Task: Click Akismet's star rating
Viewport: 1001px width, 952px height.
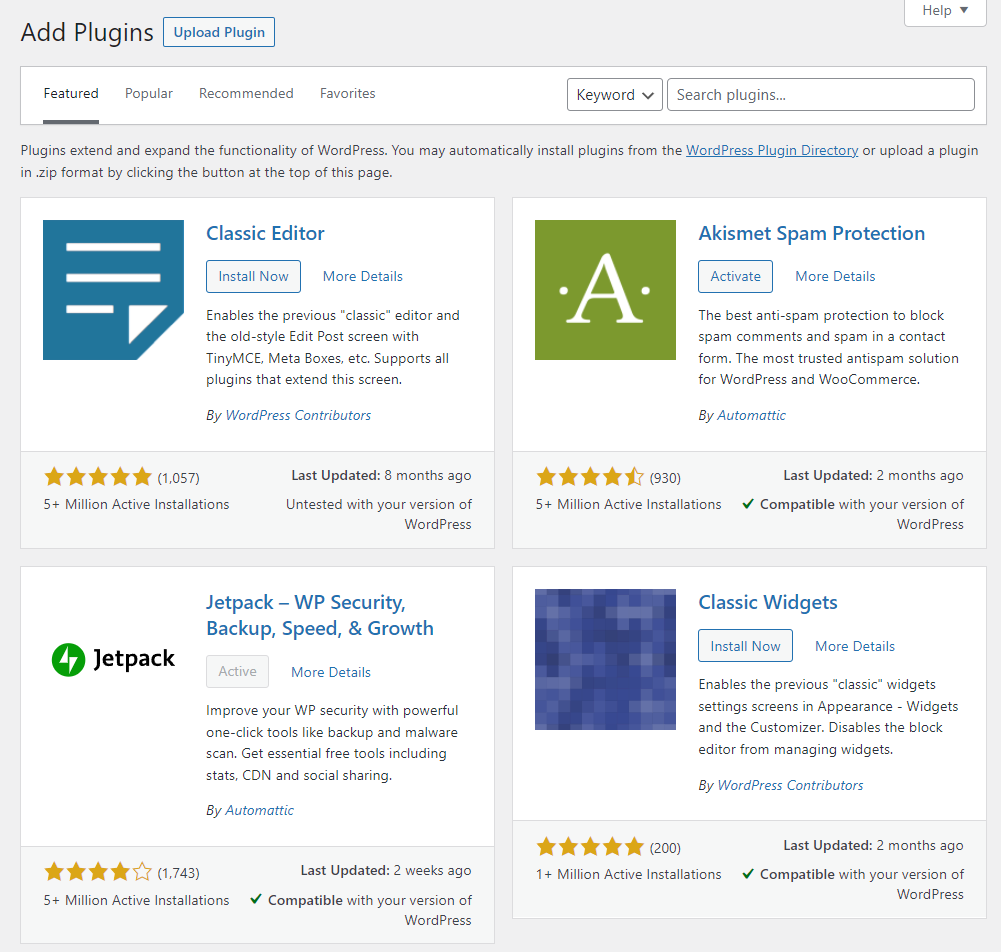Action: click(x=591, y=477)
